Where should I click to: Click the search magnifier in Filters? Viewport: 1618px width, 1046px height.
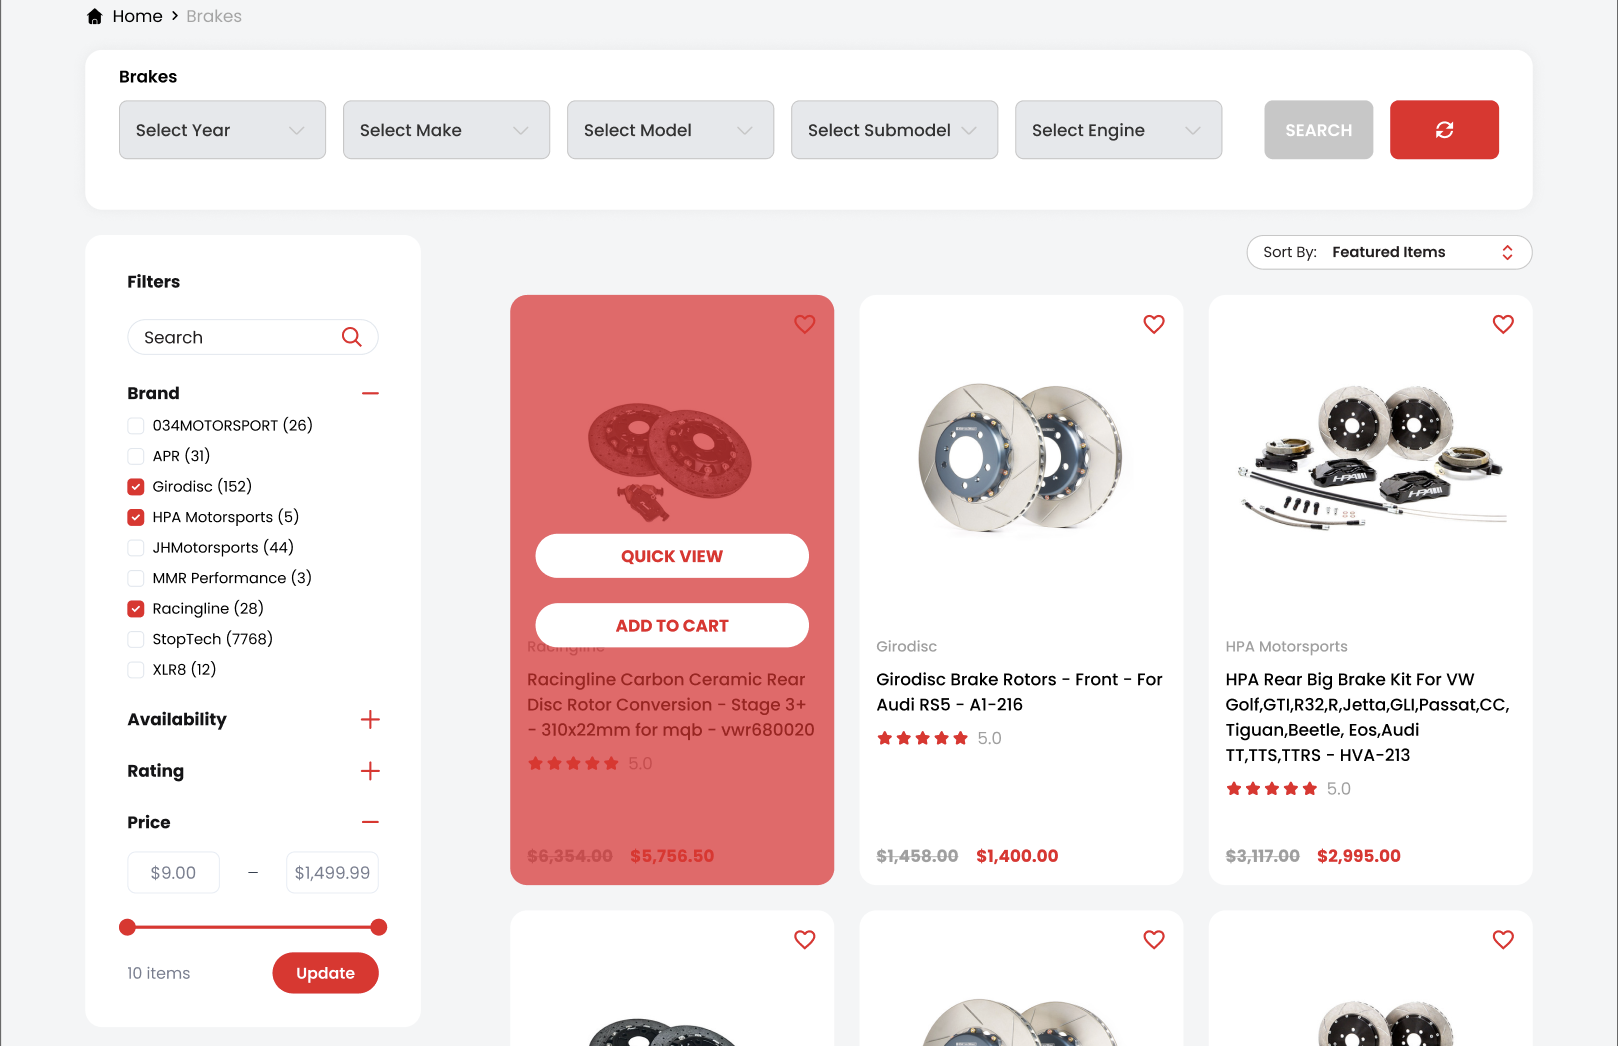point(351,337)
